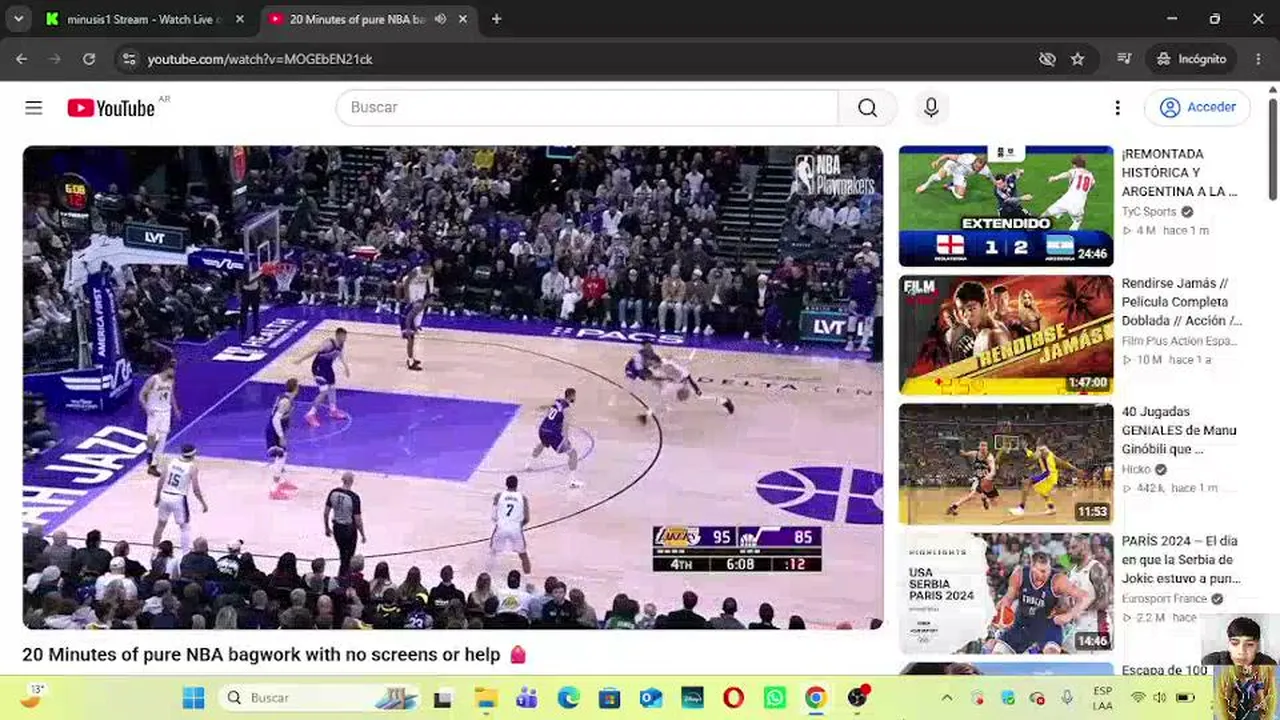Open a new Chrome tab
1280x720 pixels.
click(x=496, y=19)
